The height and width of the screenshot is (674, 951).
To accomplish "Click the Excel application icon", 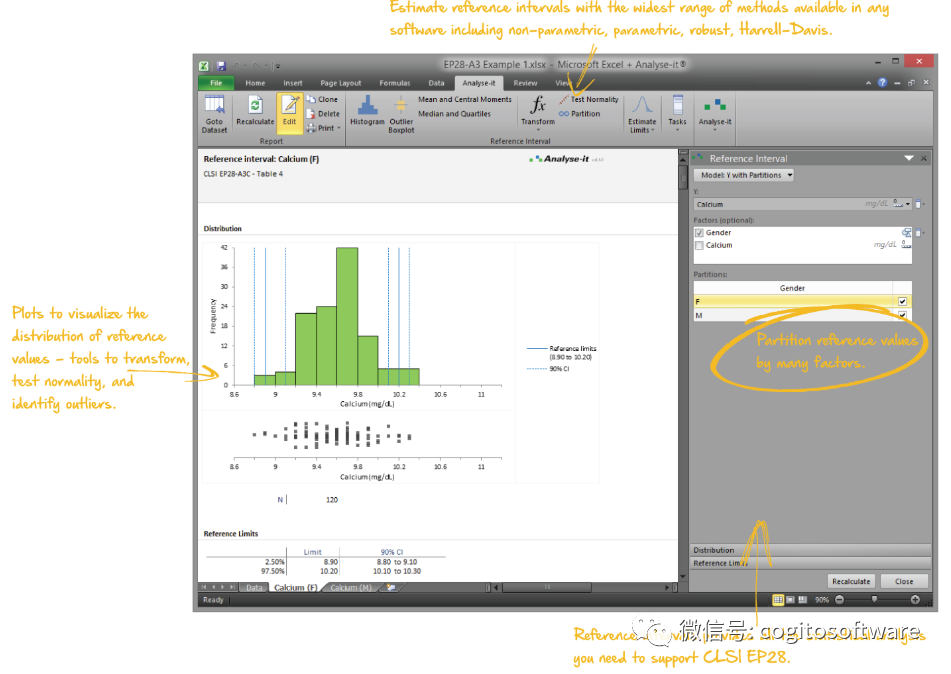I will 204,66.
